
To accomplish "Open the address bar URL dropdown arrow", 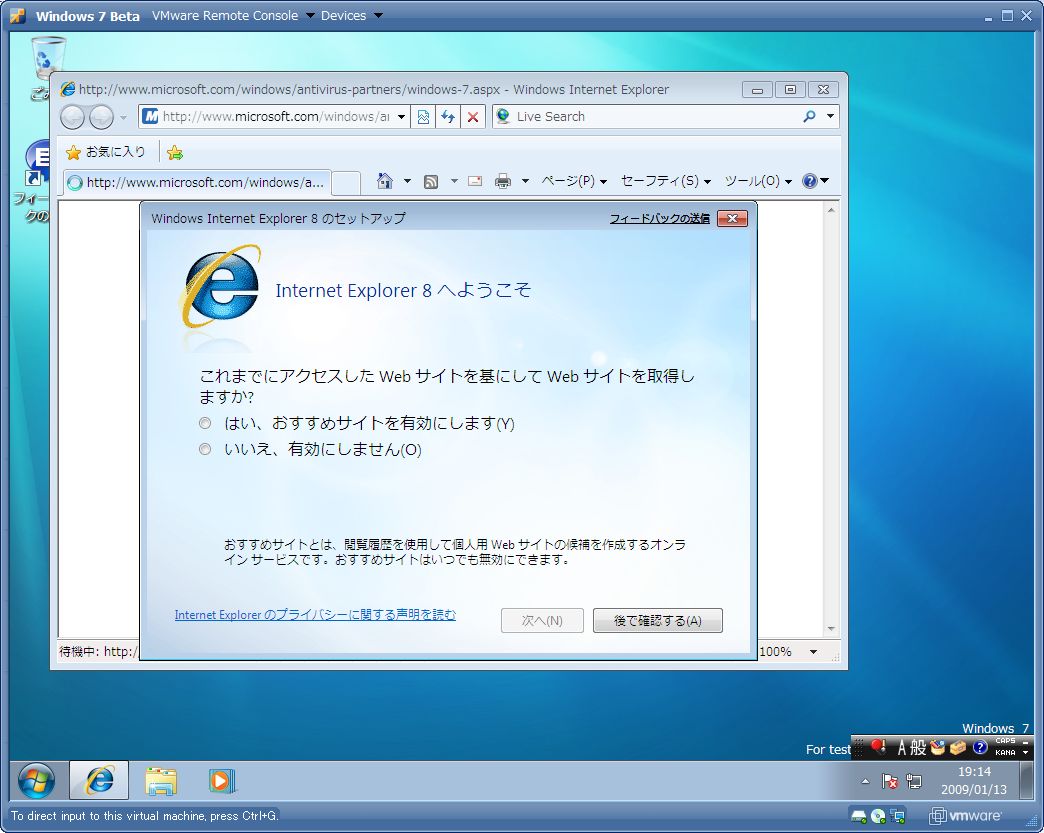I will tap(401, 117).
